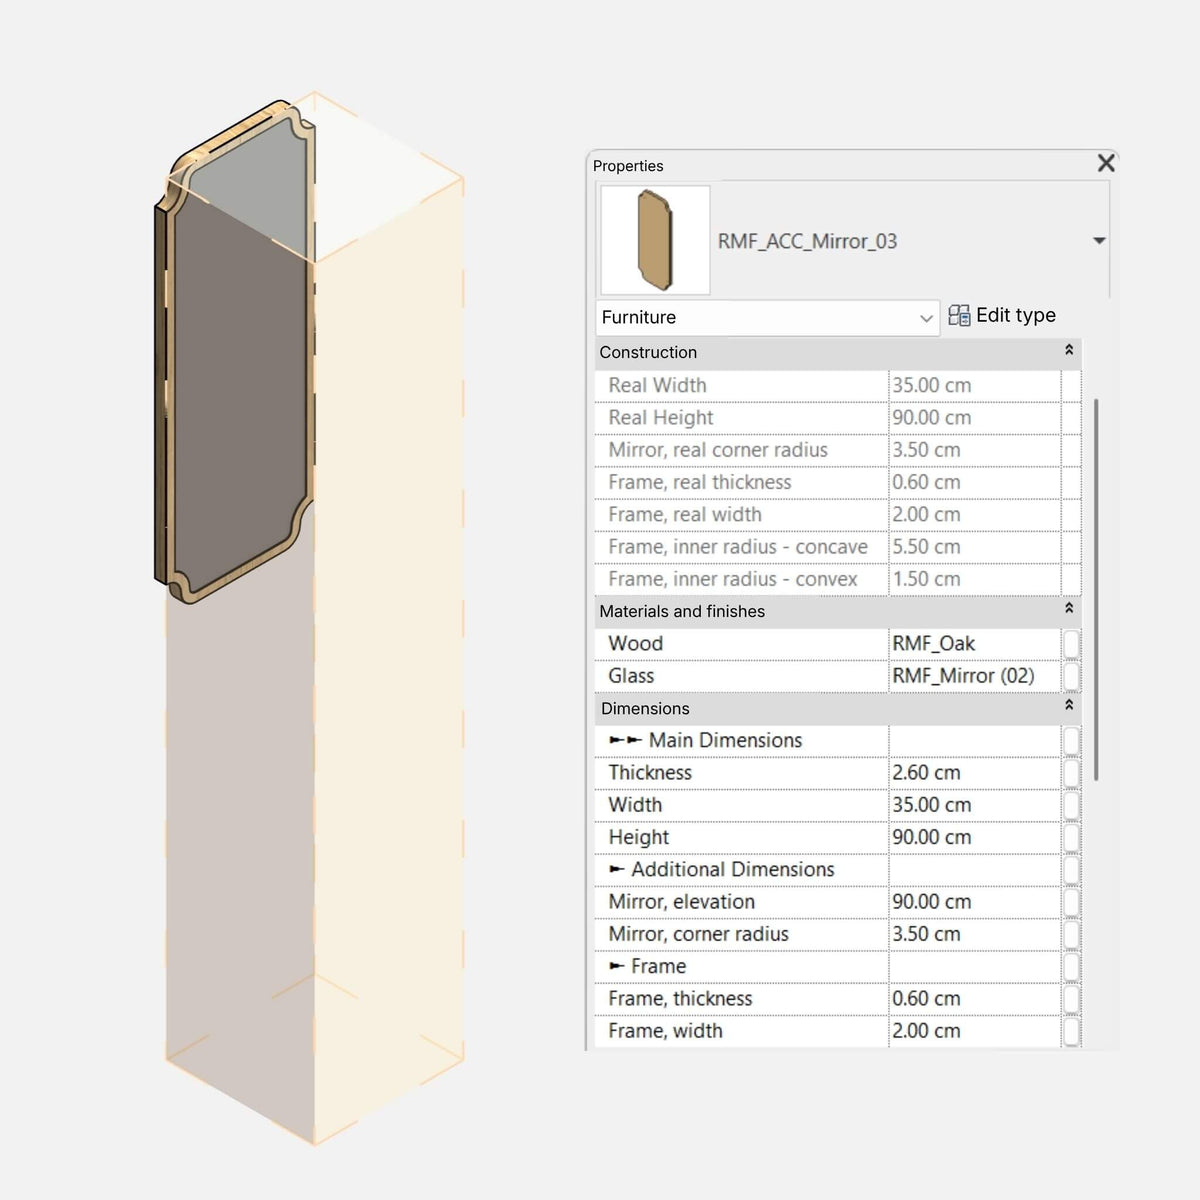Click the Wood parameter label
The image size is (1200, 1200).
(x=635, y=644)
